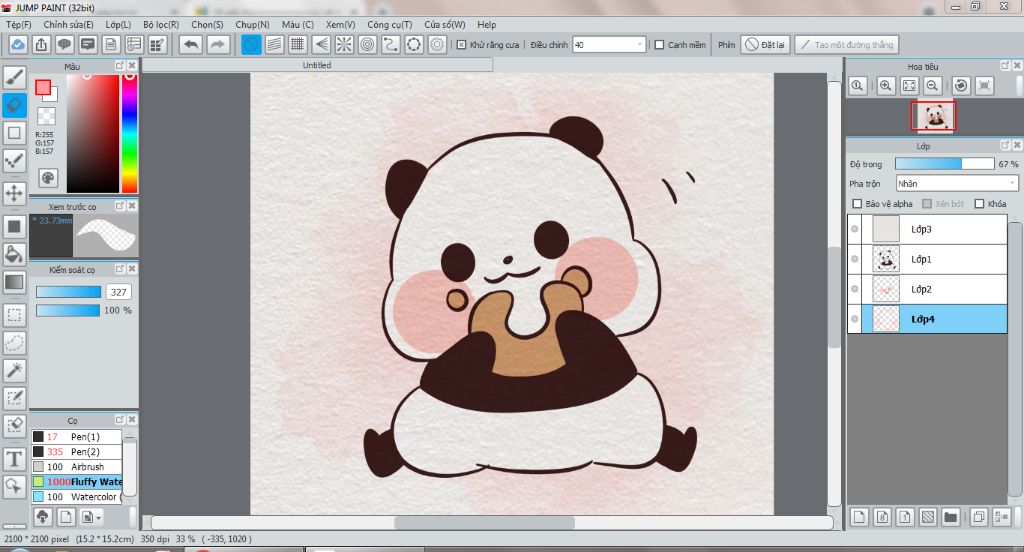Image resolution: width=1024 pixels, height=552 pixels.
Task: Enable concentric circle snap guide
Action: [368, 44]
